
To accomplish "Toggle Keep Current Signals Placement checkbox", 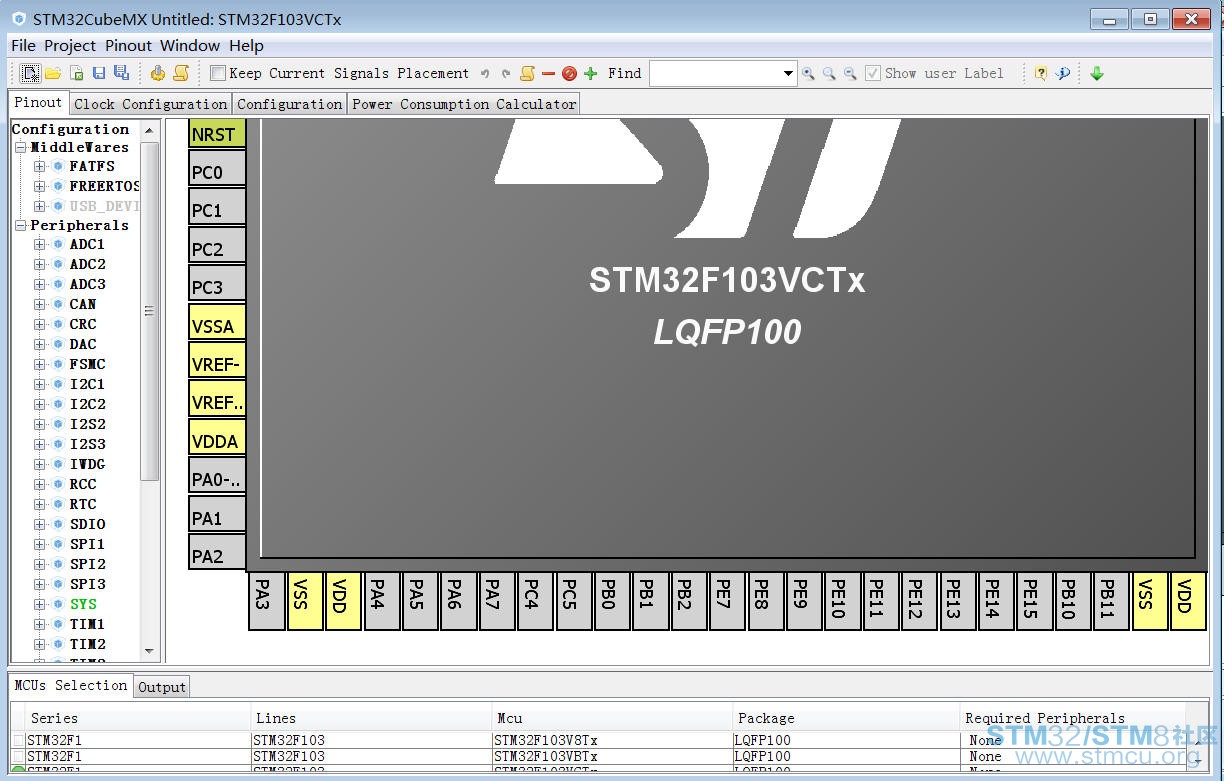I will tap(218, 73).
